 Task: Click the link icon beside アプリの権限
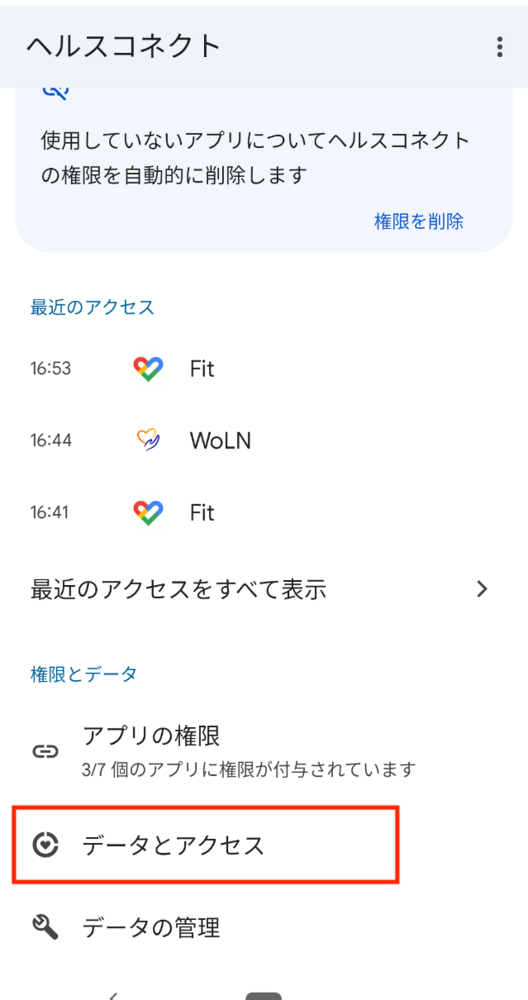click(x=46, y=751)
